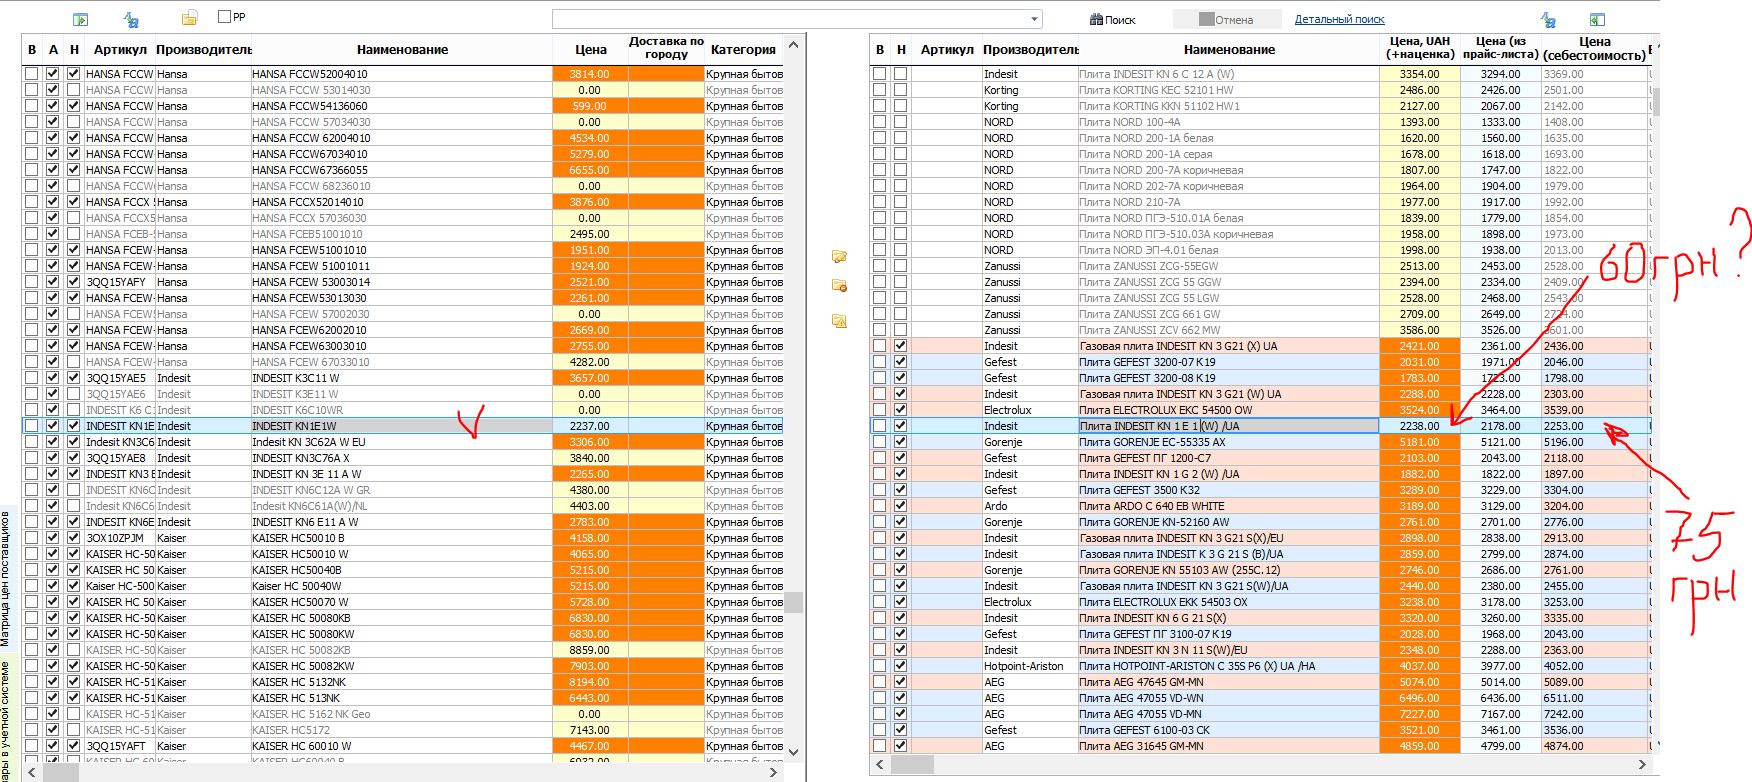The height and width of the screenshot is (782, 1752).
Task: Click the folder-with-red-minus icon between the tables
Action: pyautogui.click(x=840, y=286)
